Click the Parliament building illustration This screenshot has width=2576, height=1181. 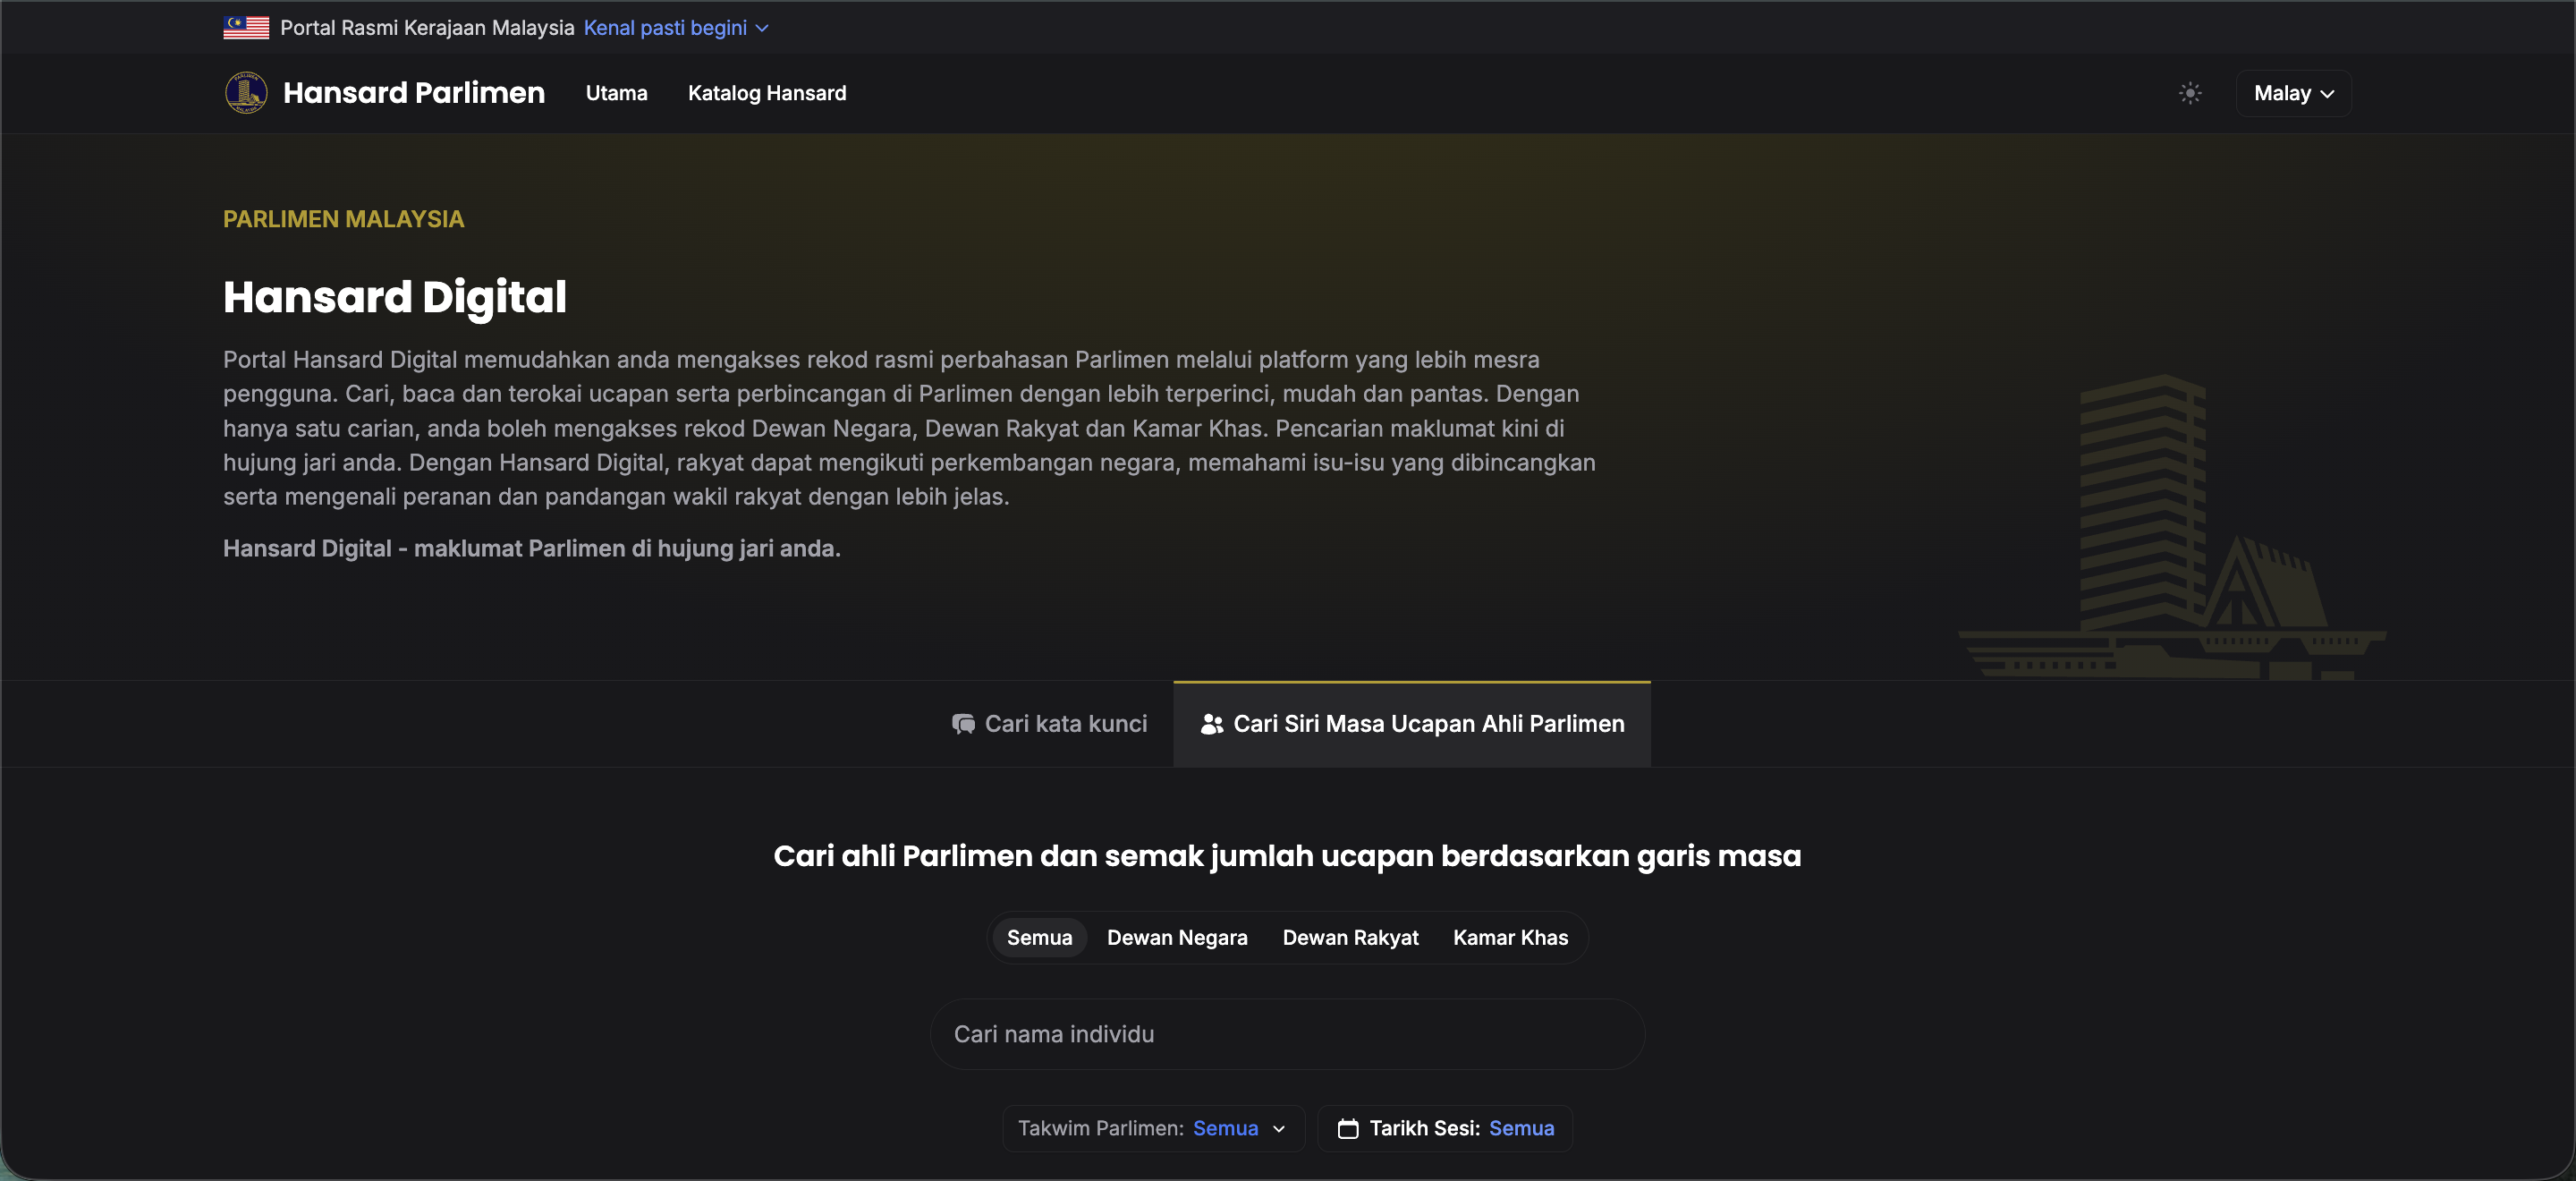pyautogui.click(x=2172, y=527)
